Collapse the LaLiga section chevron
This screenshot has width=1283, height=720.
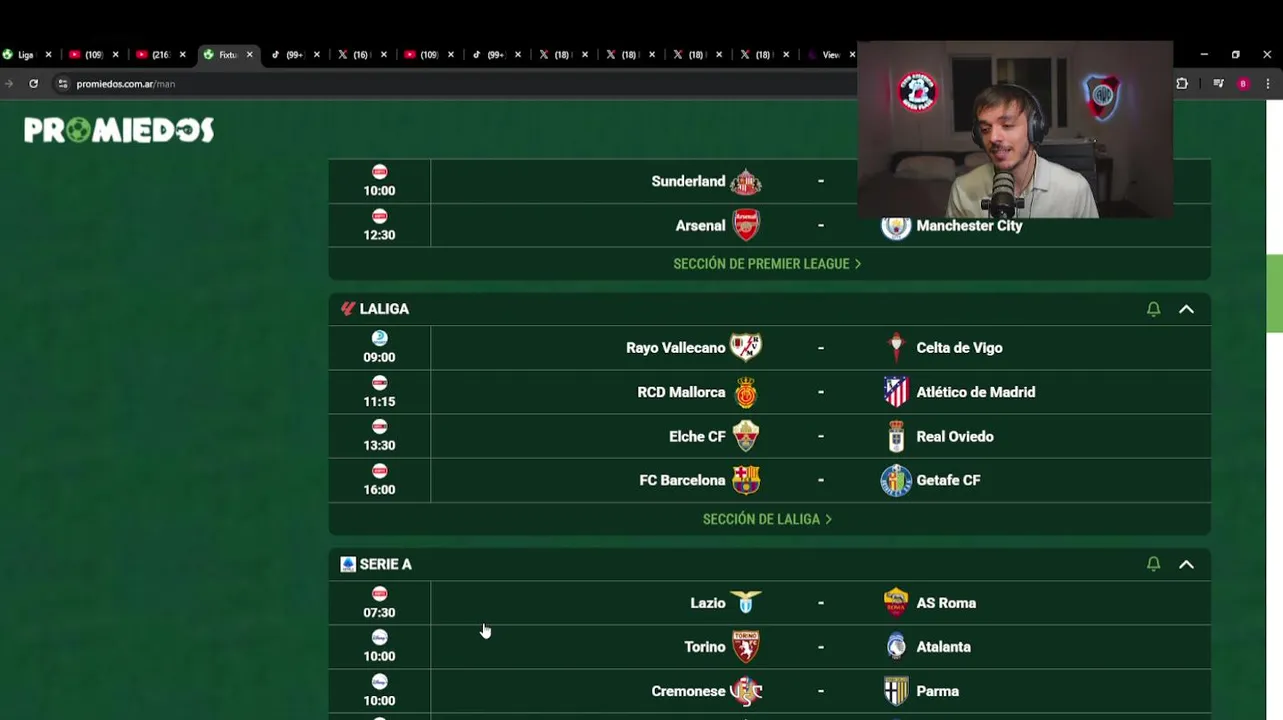click(1186, 309)
